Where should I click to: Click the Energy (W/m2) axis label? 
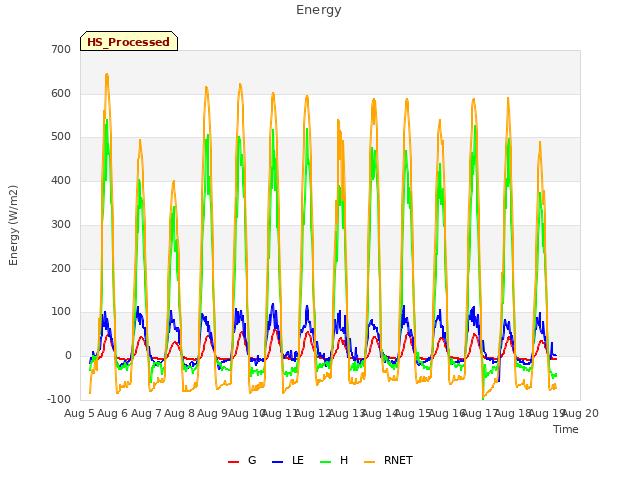[x=13, y=225]
